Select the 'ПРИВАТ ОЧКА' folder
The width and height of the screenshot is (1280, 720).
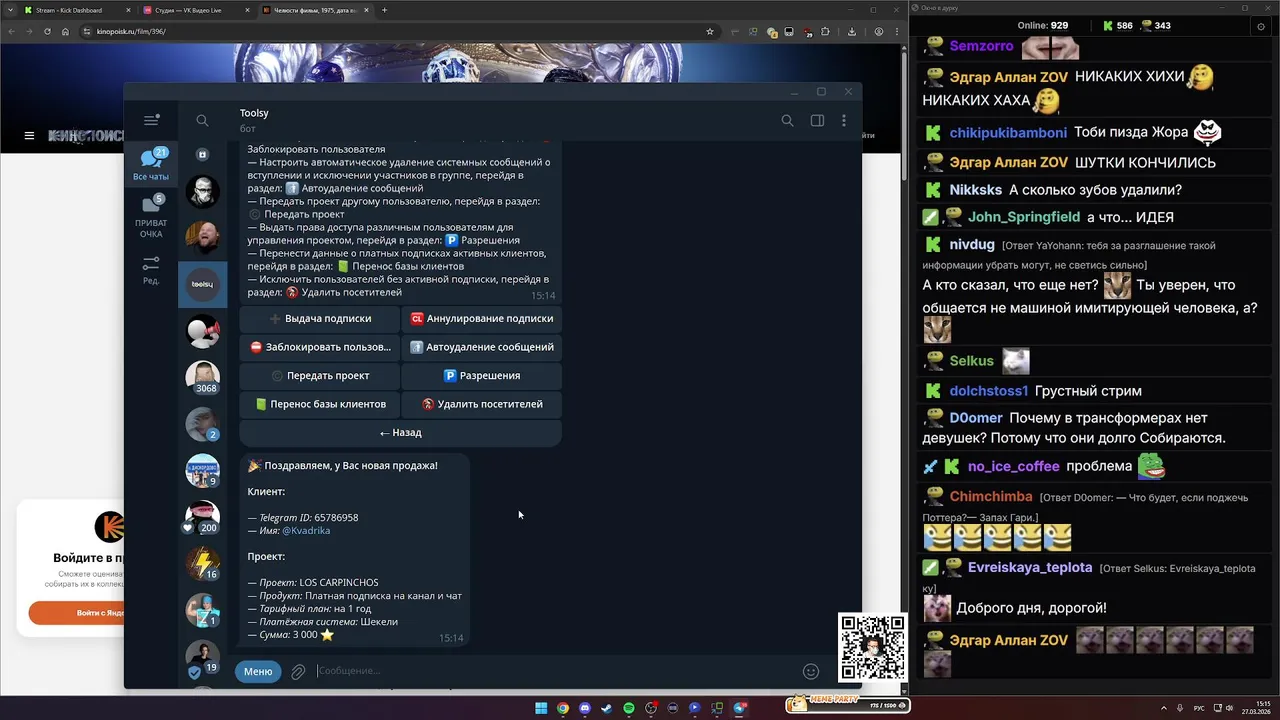(x=151, y=216)
